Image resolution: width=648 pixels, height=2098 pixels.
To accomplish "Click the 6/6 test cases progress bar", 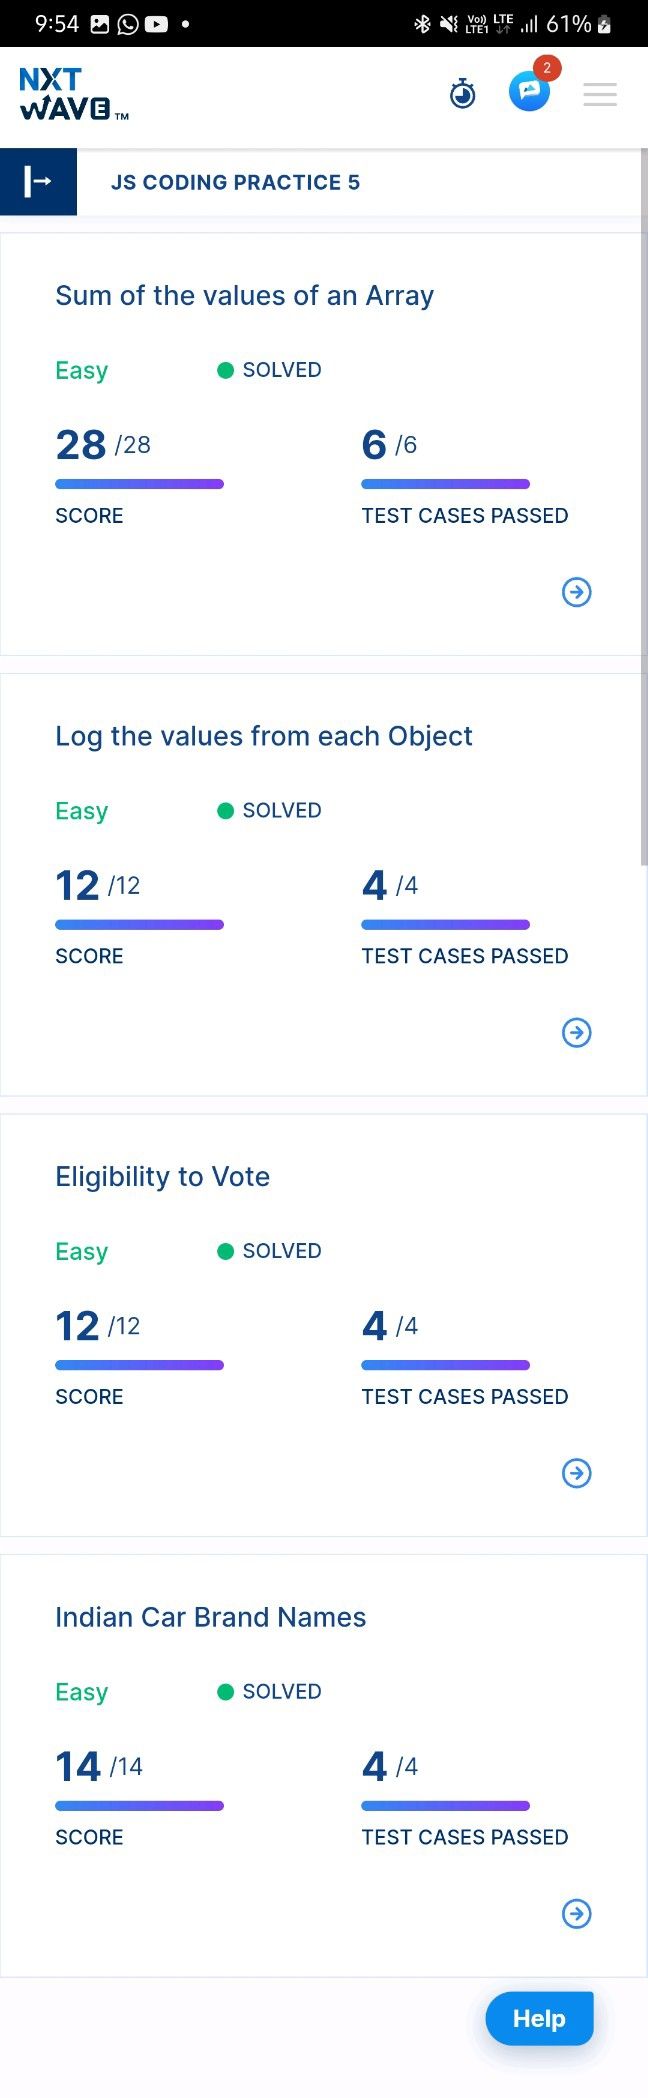I will point(445,484).
